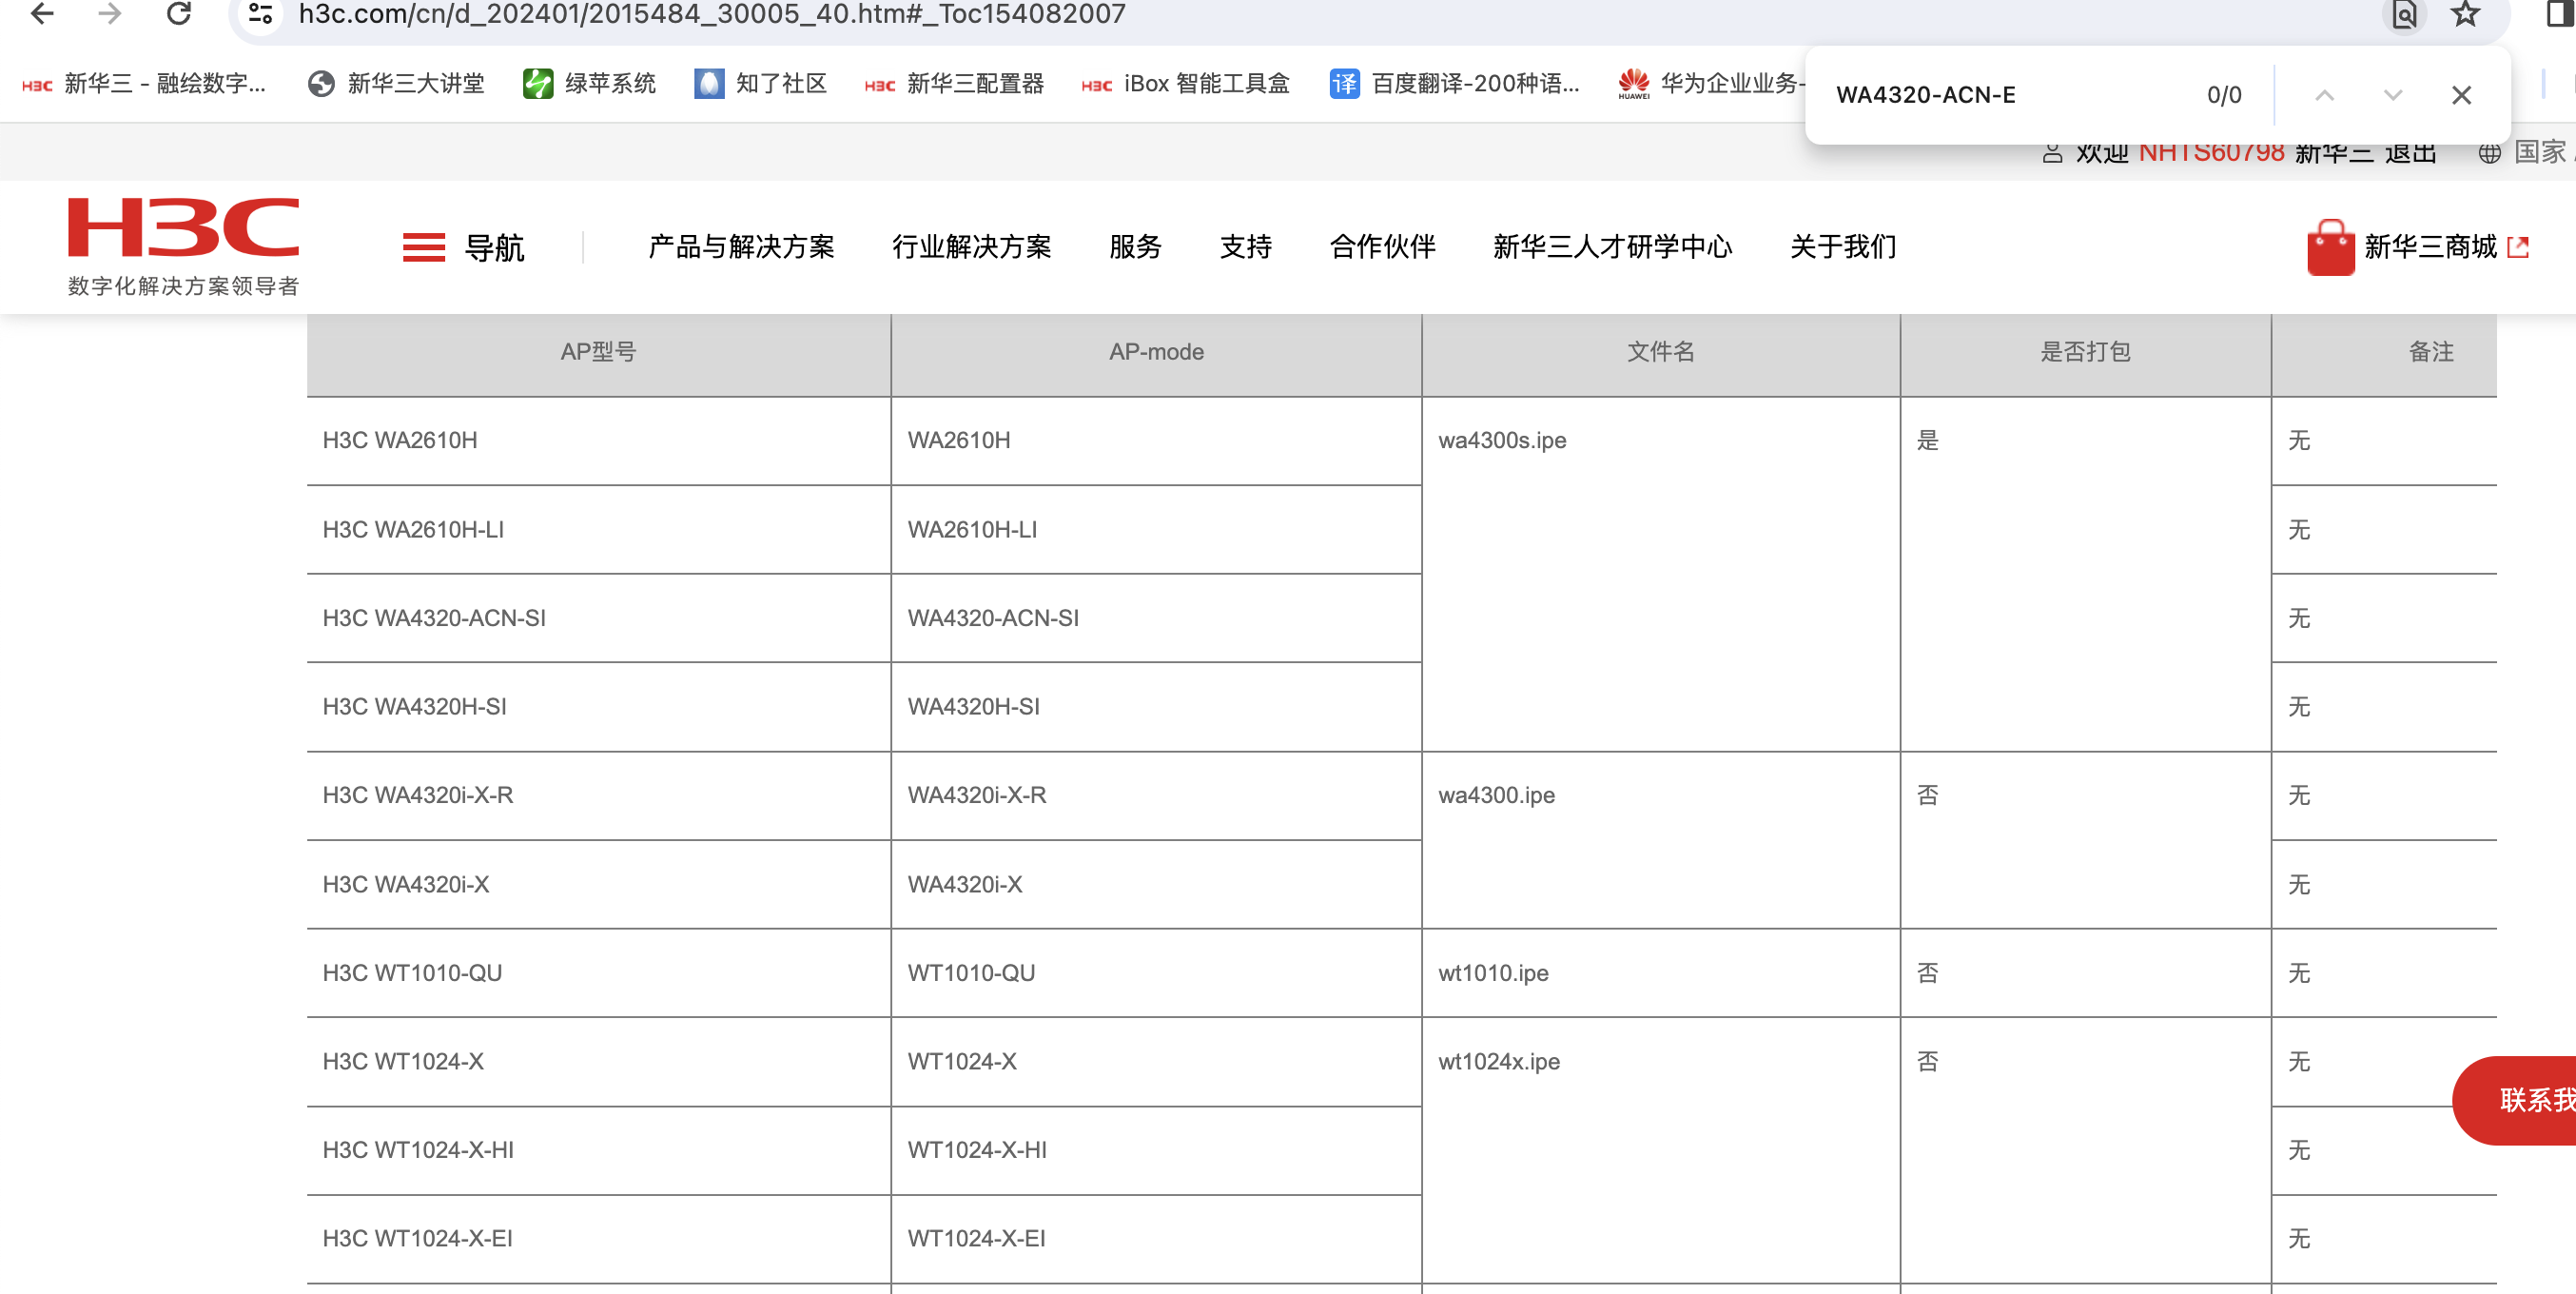The width and height of the screenshot is (2576, 1294).
Task: Reload the page with refresh icon
Action: (179, 14)
